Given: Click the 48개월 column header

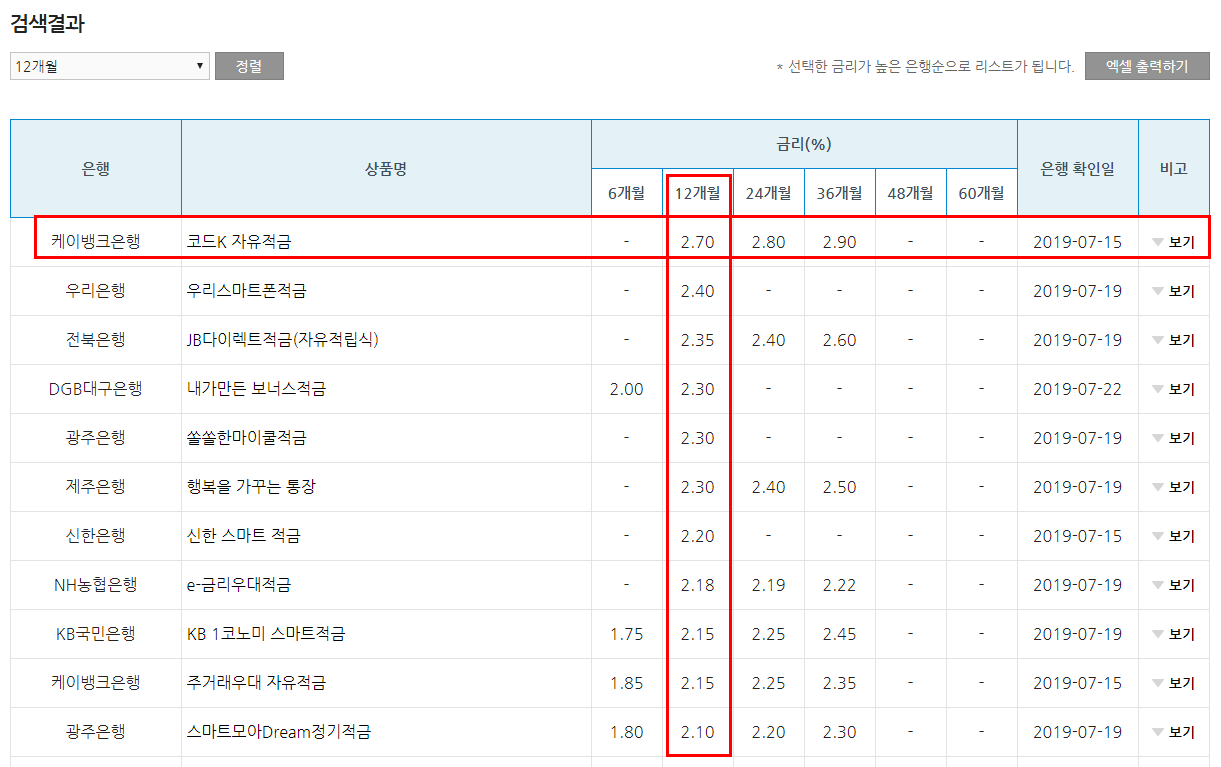Looking at the screenshot, I should tap(911, 193).
